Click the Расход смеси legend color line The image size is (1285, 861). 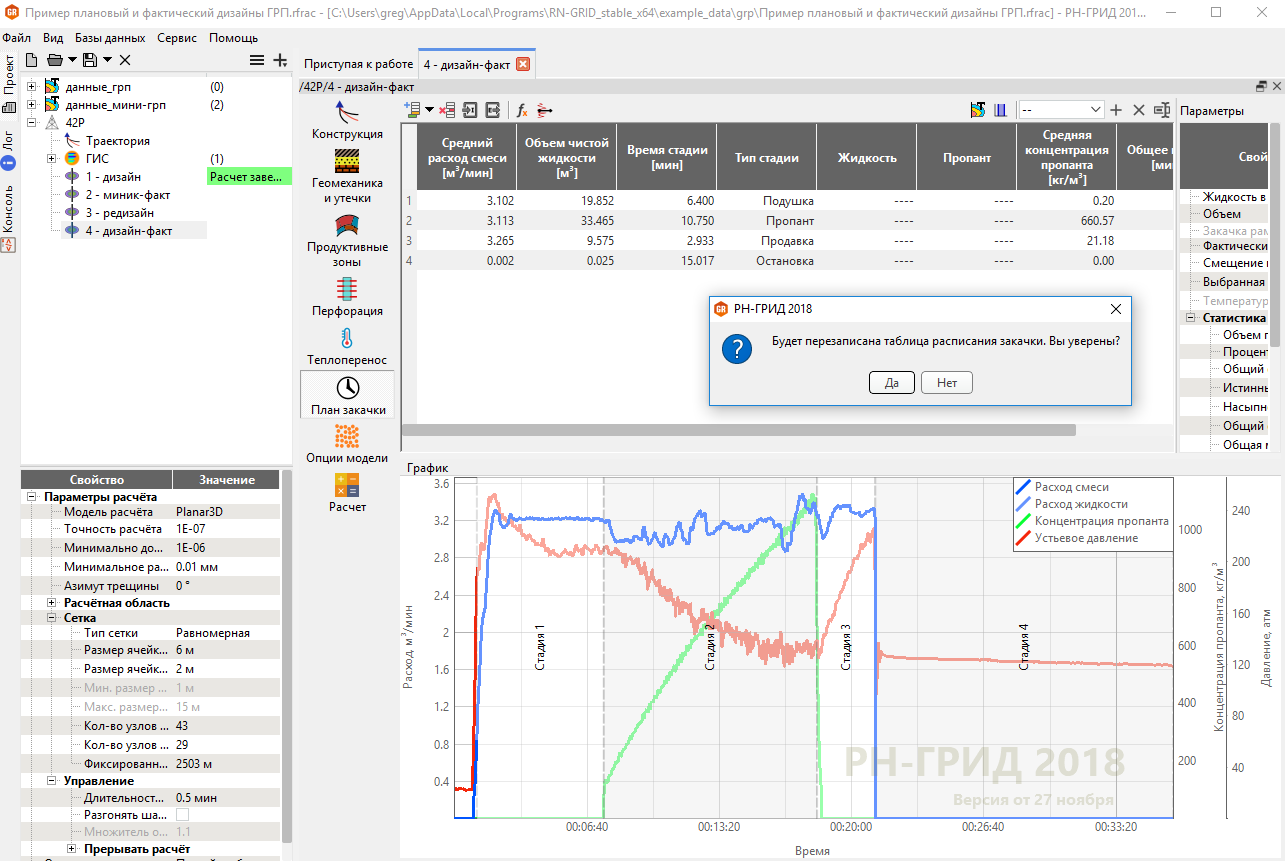pyautogui.click(x=1023, y=487)
